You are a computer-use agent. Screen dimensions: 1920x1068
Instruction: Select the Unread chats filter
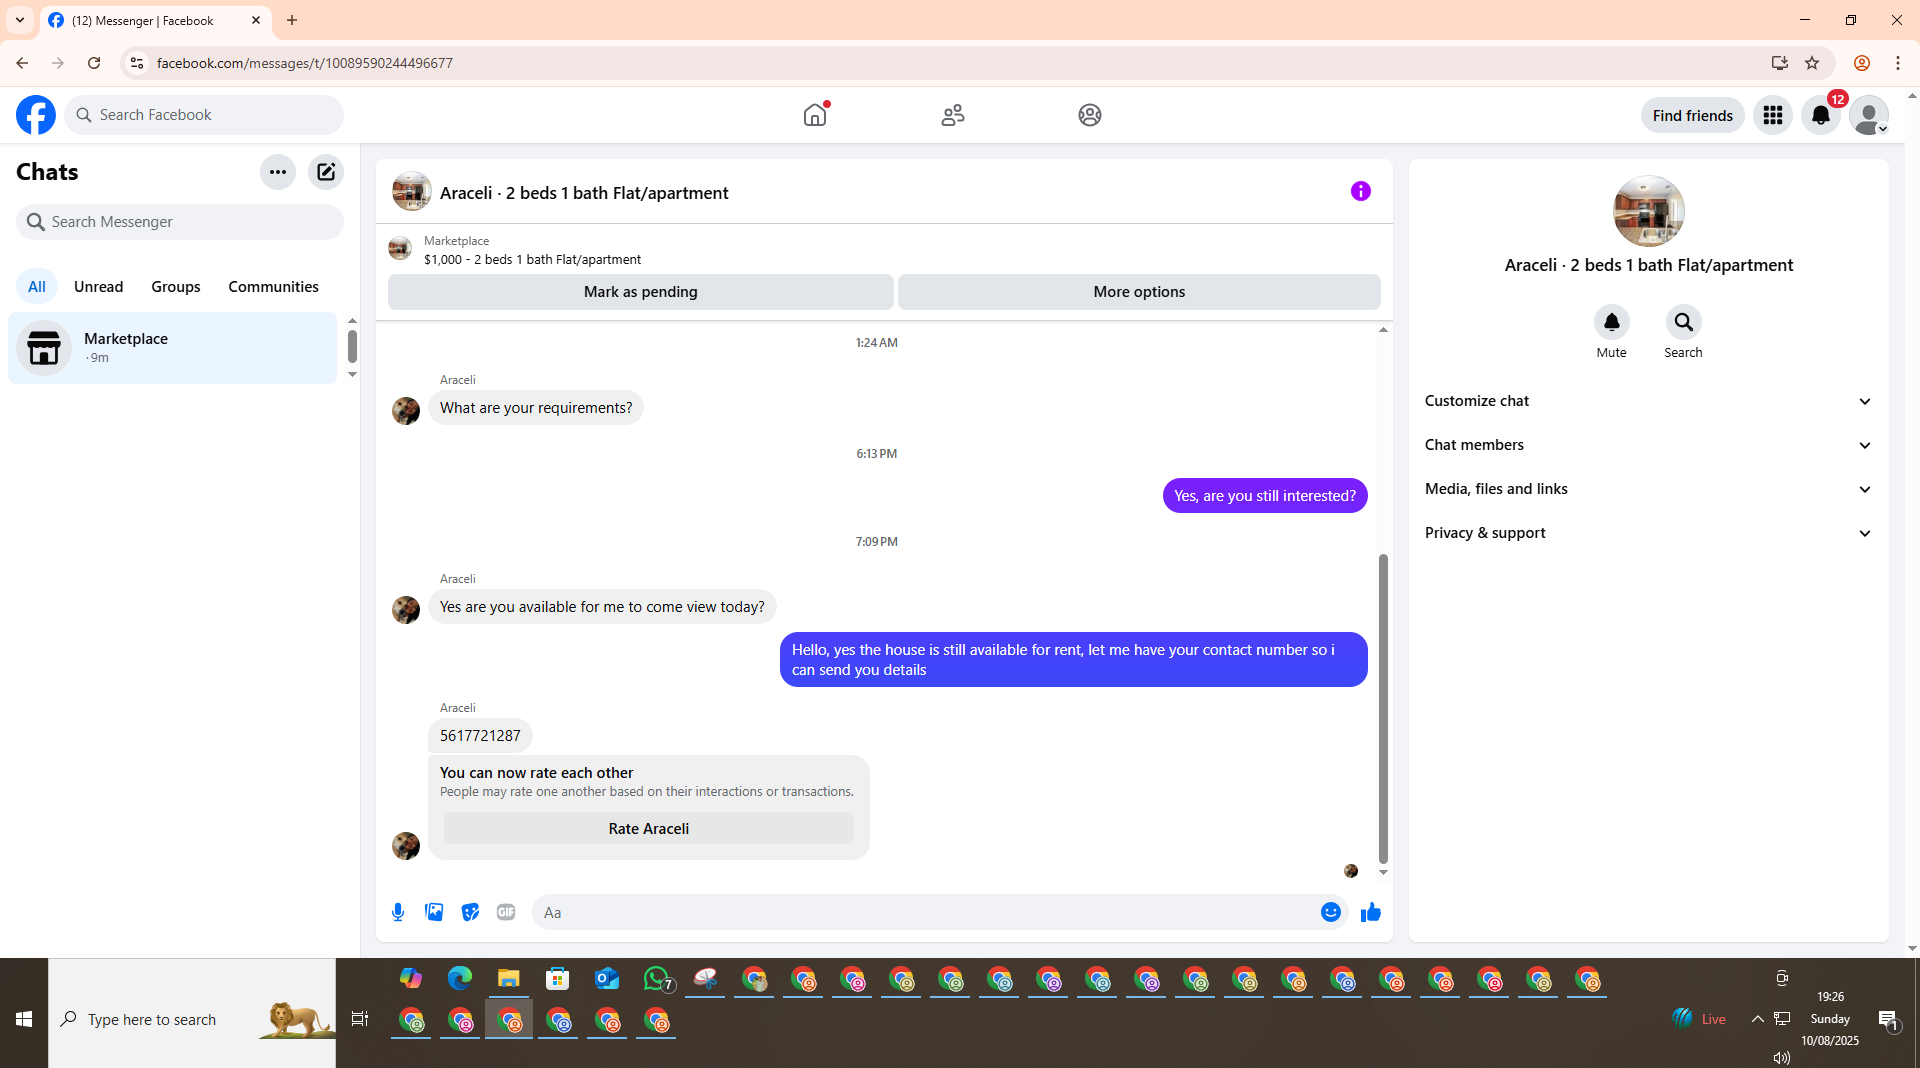99,287
